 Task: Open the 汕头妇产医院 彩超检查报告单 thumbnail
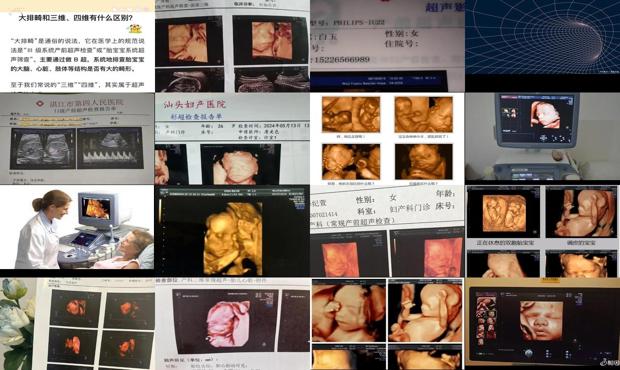(x=232, y=138)
